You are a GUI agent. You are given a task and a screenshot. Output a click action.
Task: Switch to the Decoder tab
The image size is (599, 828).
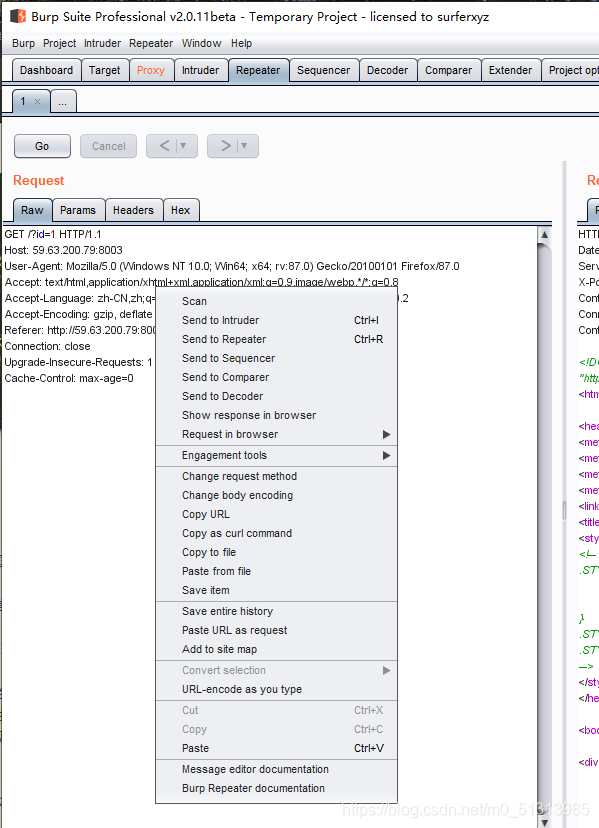pos(388,70)
